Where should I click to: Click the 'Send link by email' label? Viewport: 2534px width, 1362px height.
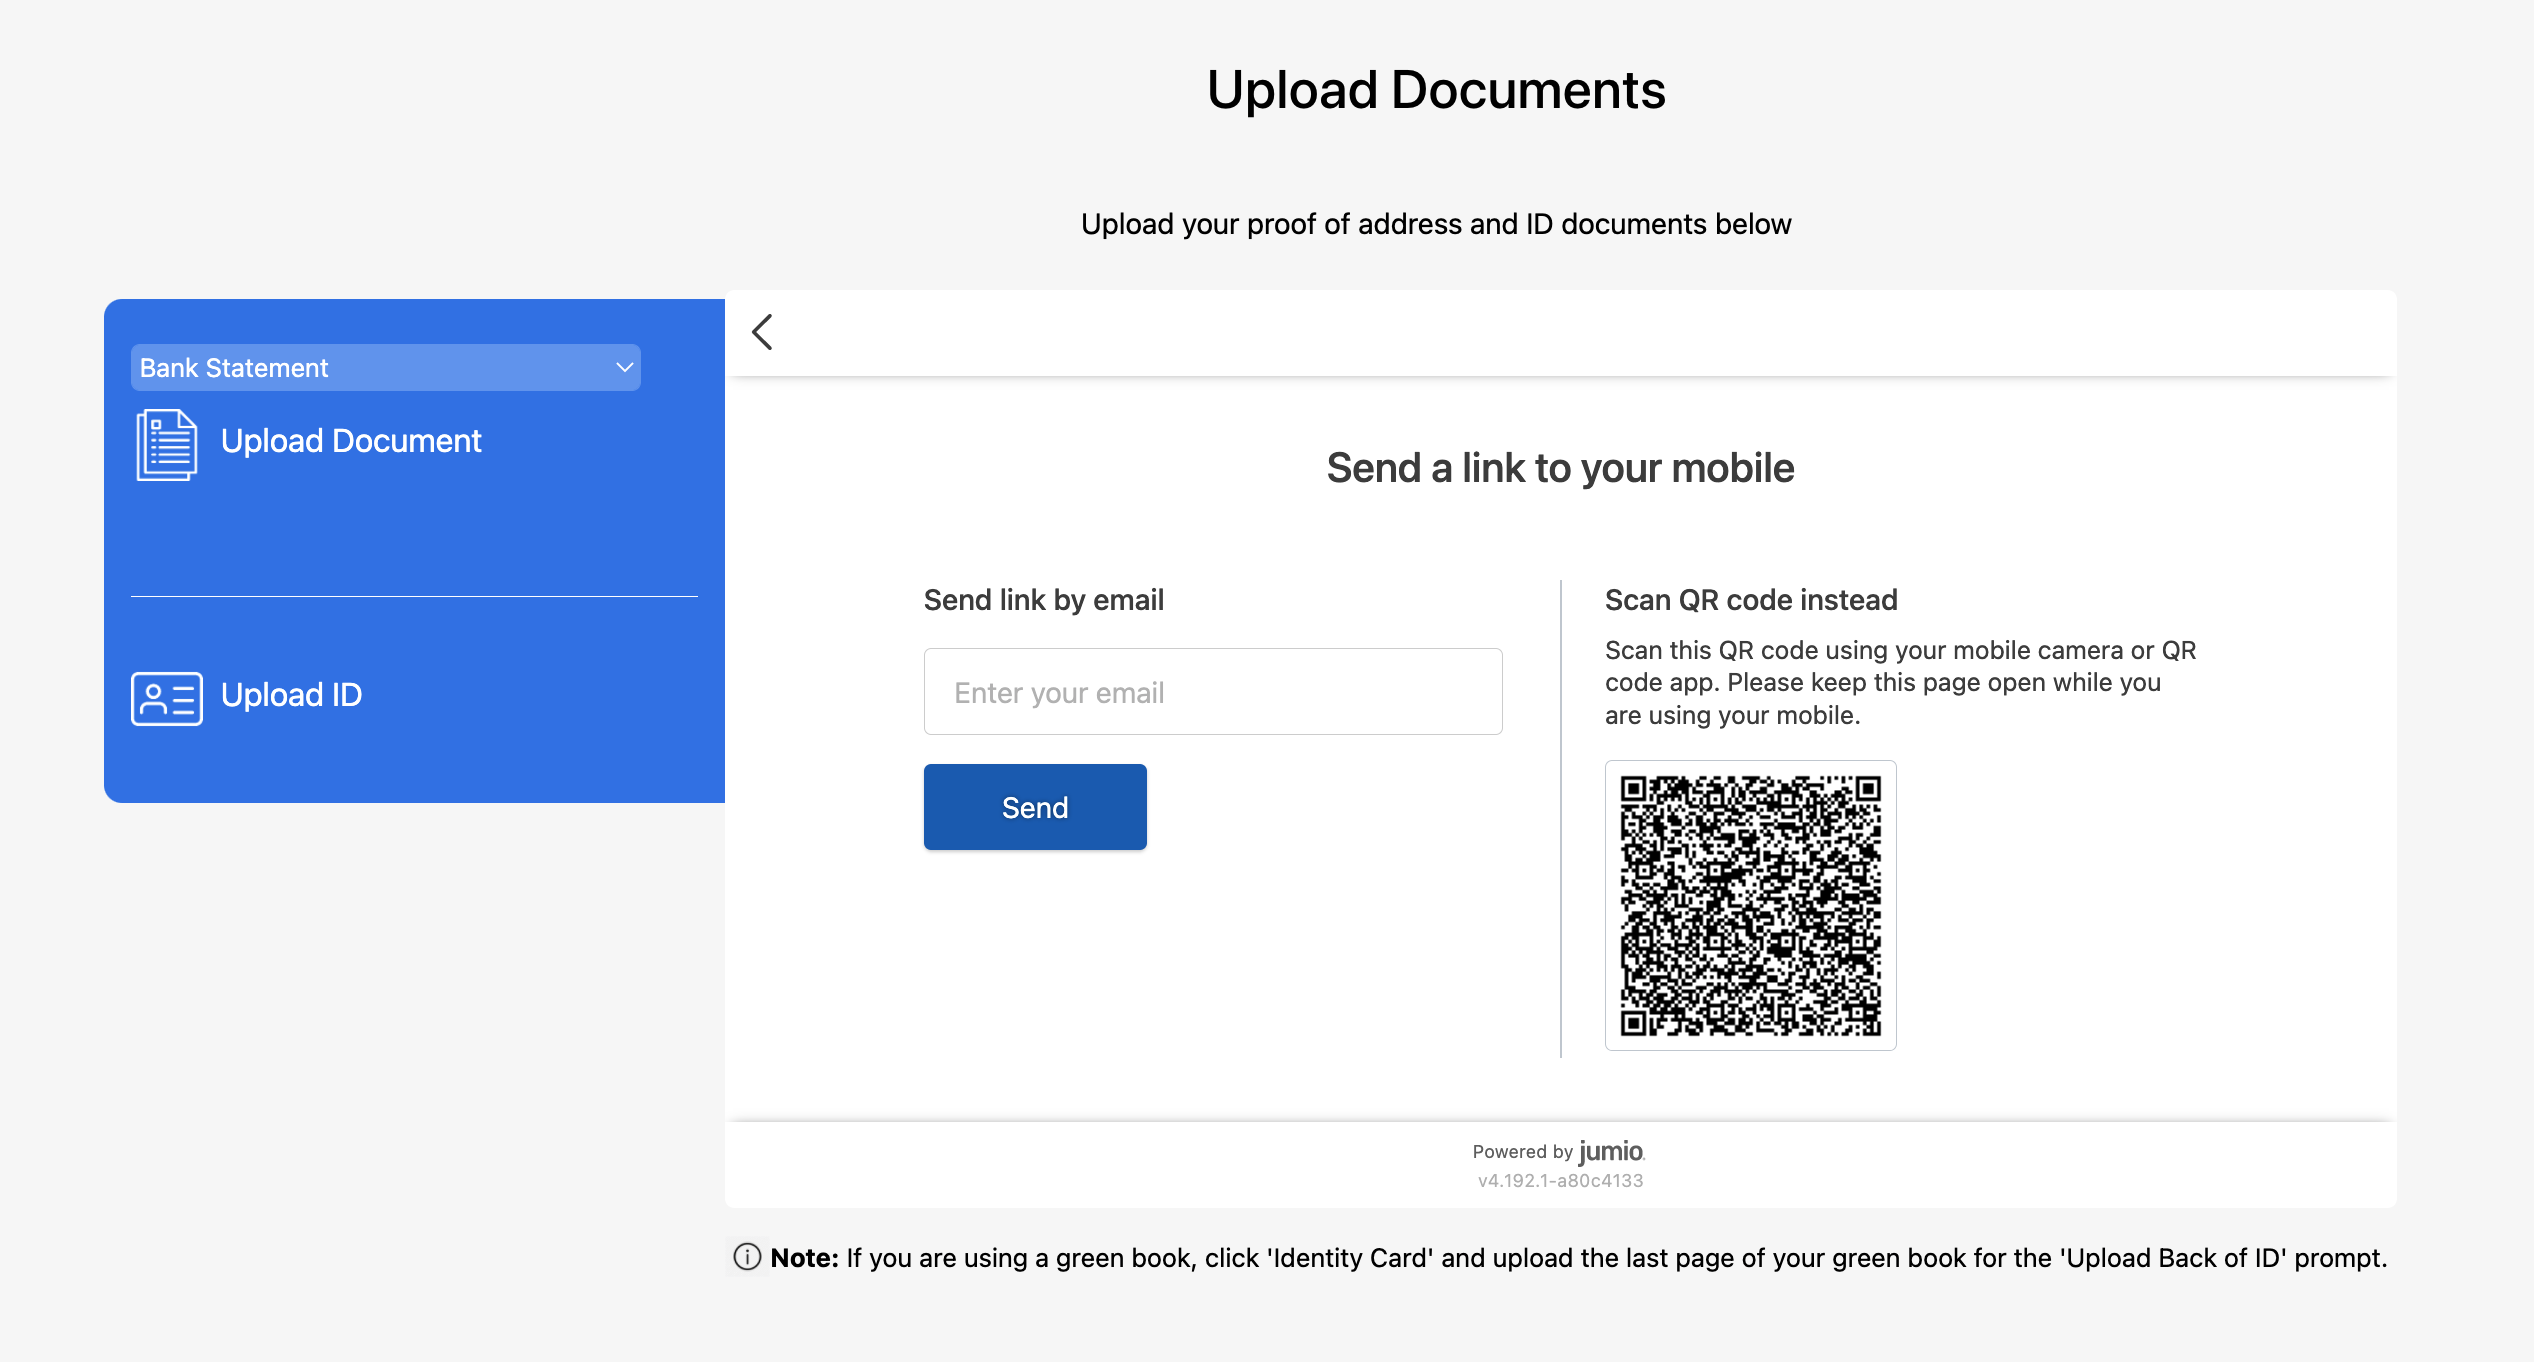(x=1043, y=600)
